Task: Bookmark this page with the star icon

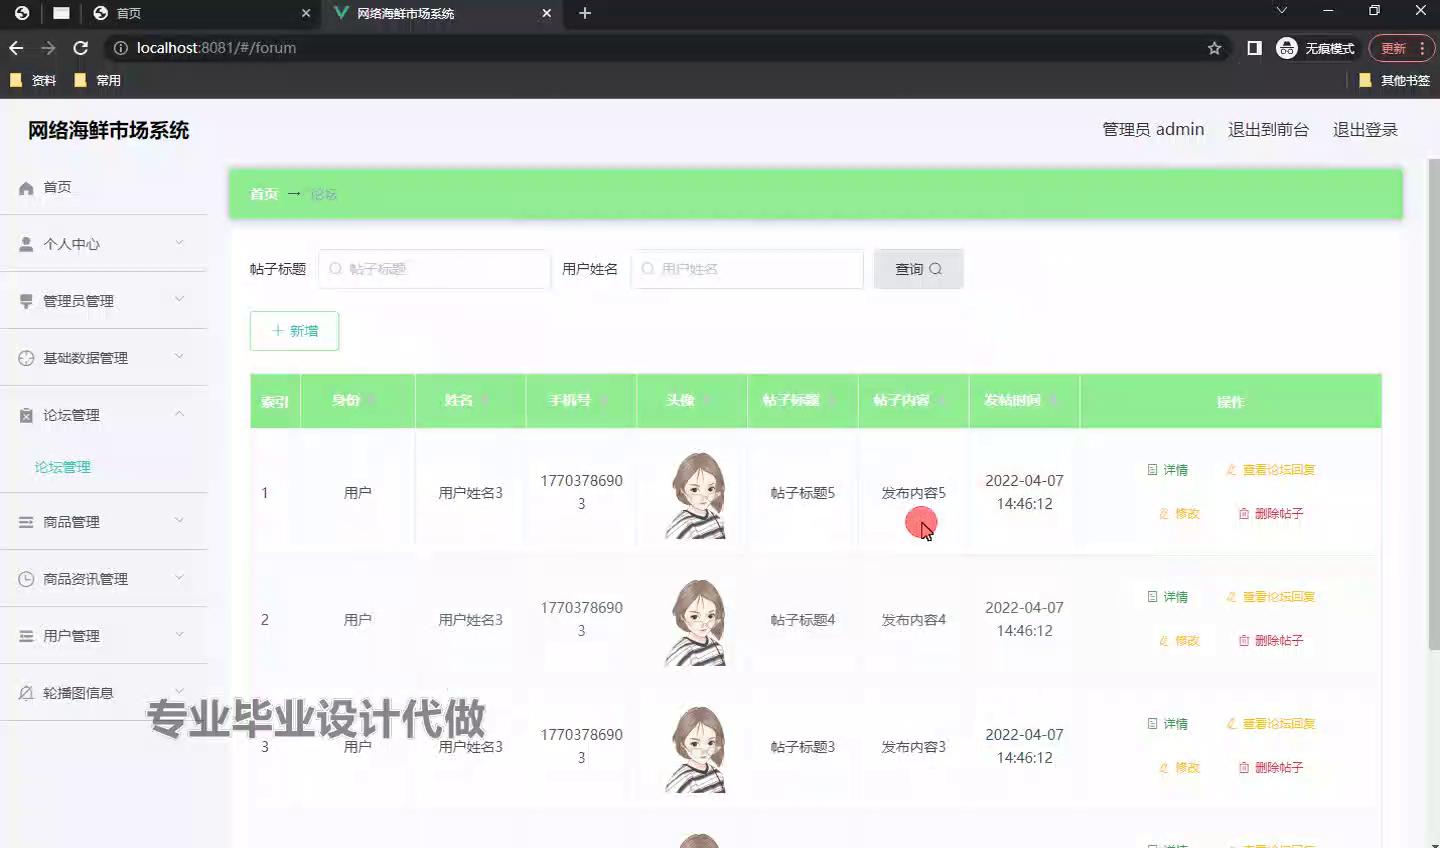Action: (1214, 48)
